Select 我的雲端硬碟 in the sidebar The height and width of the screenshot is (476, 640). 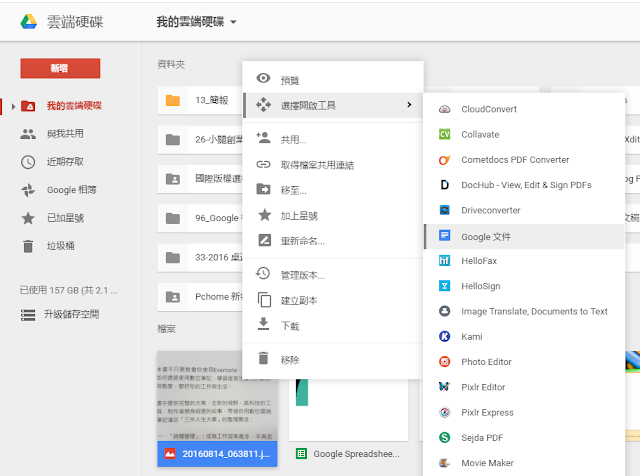click(74, 106)
